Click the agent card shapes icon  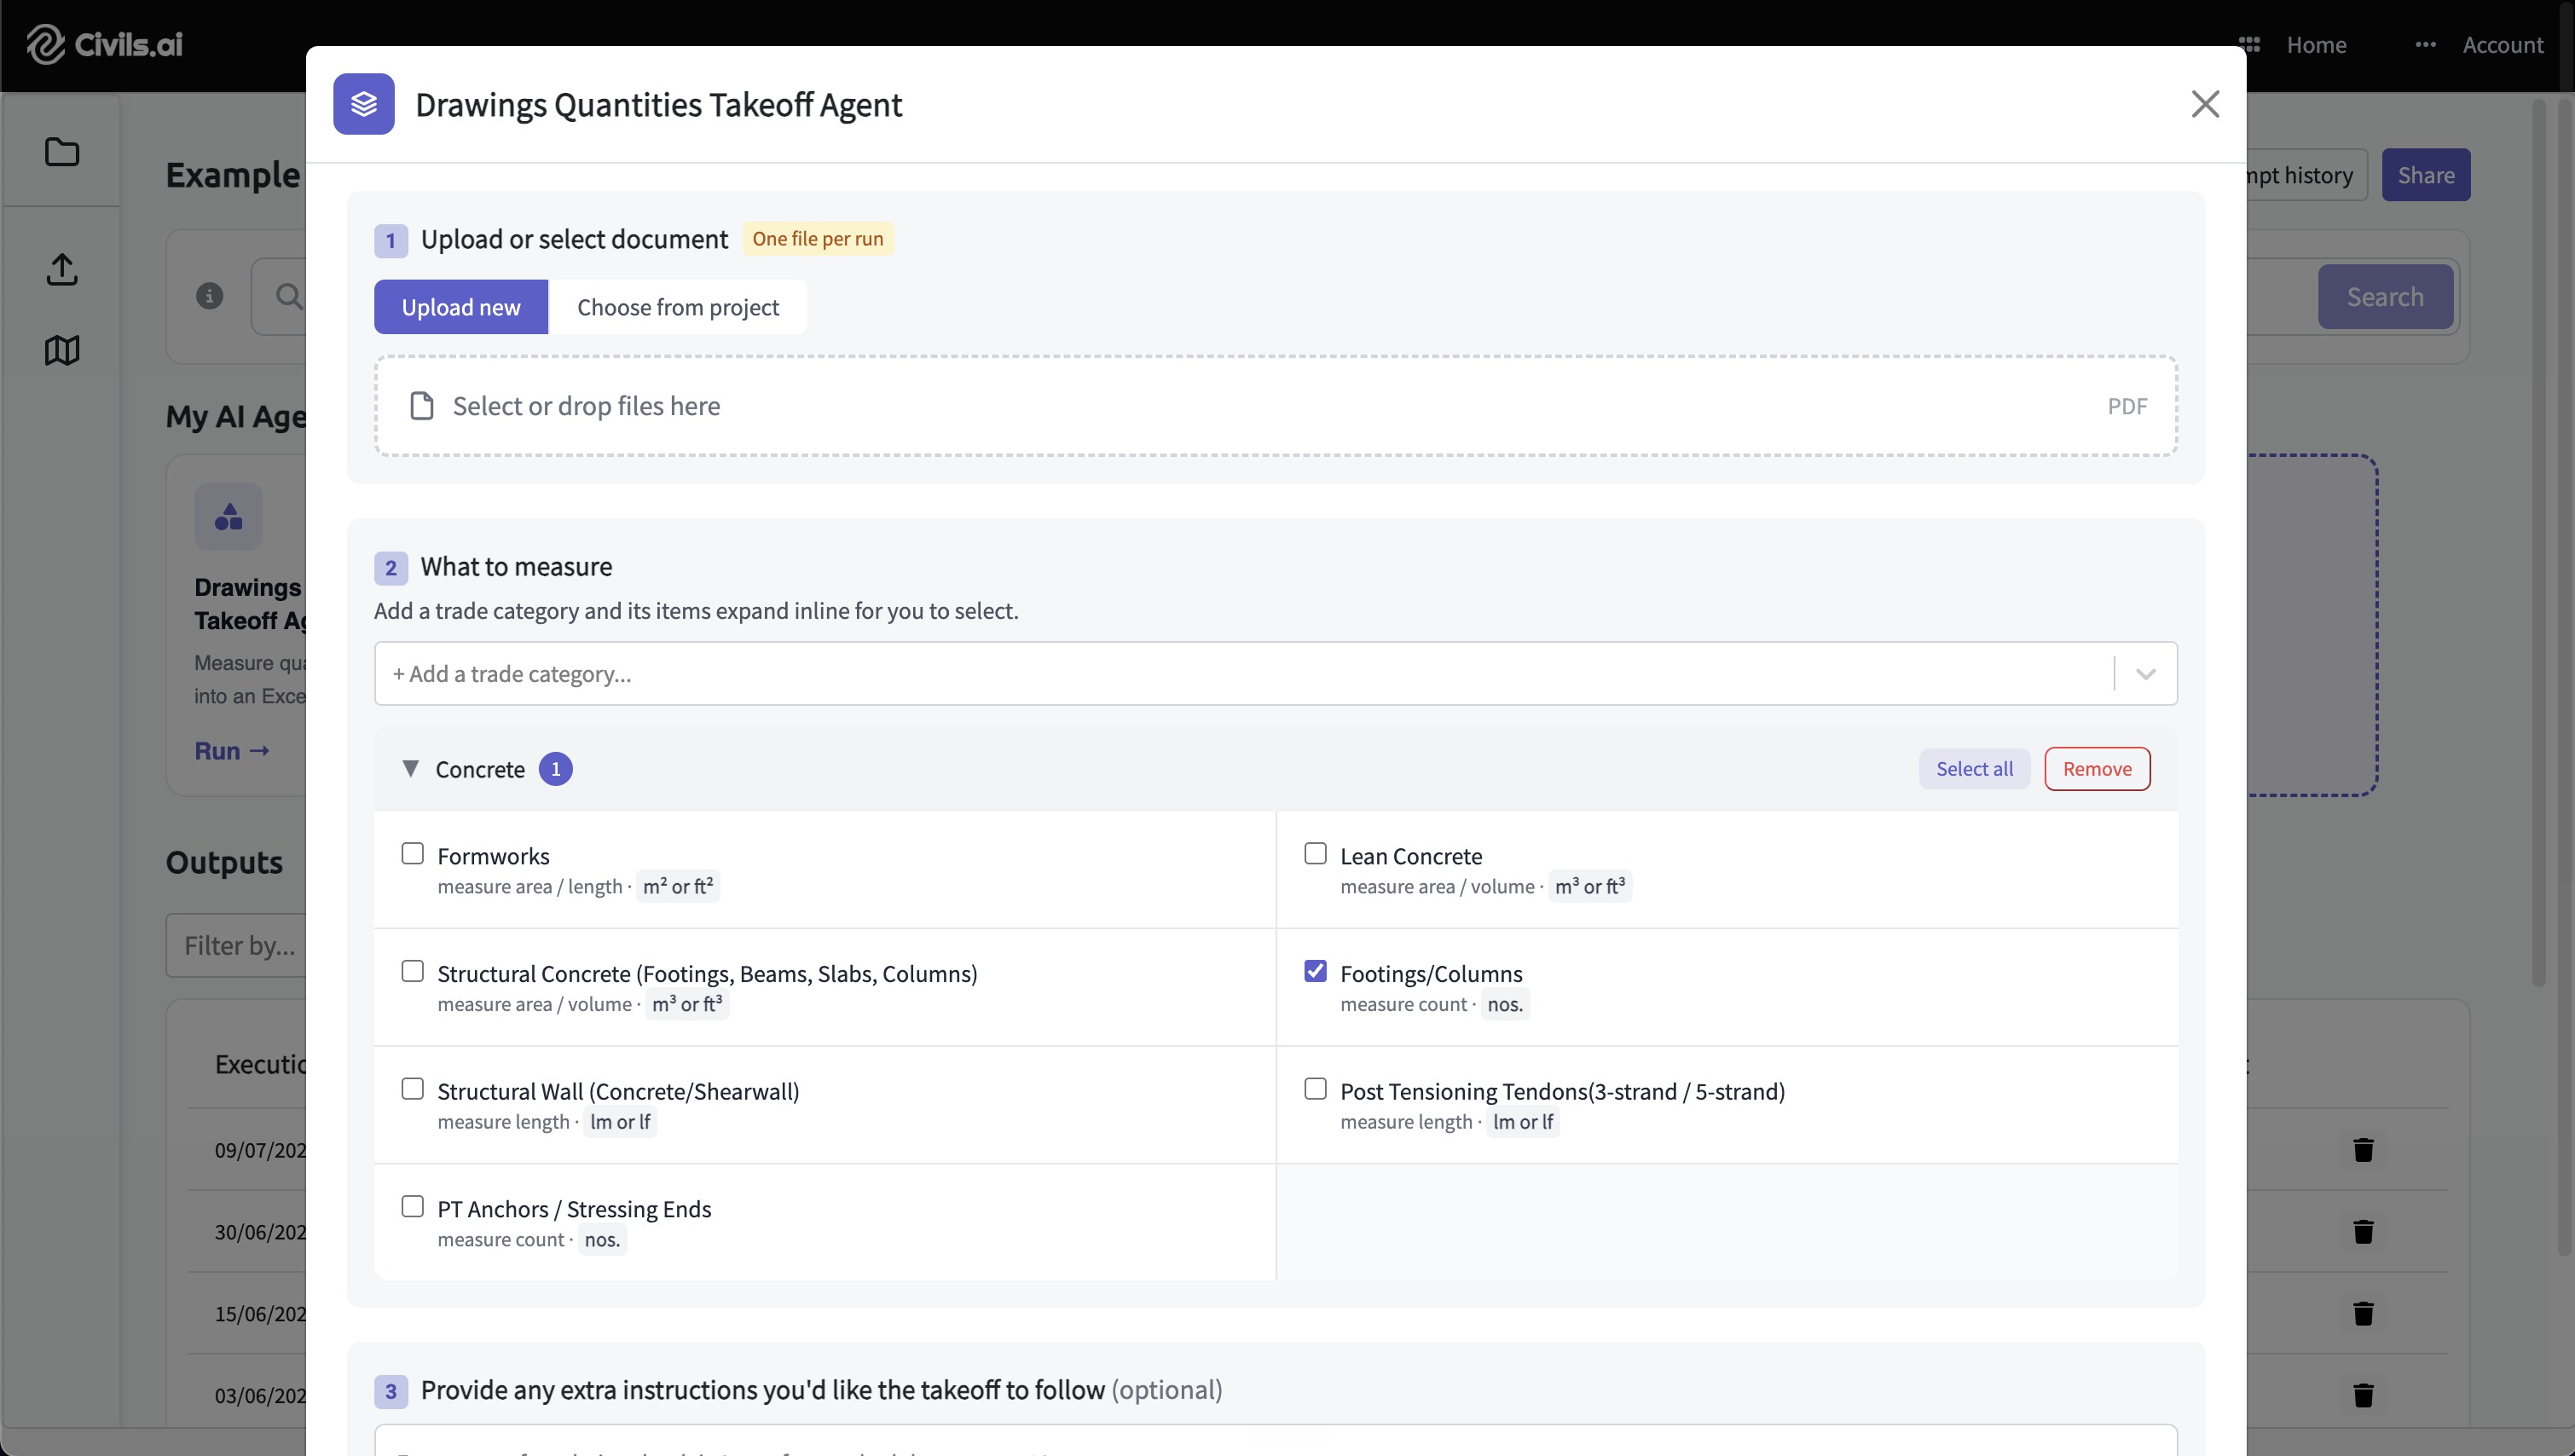229,516
